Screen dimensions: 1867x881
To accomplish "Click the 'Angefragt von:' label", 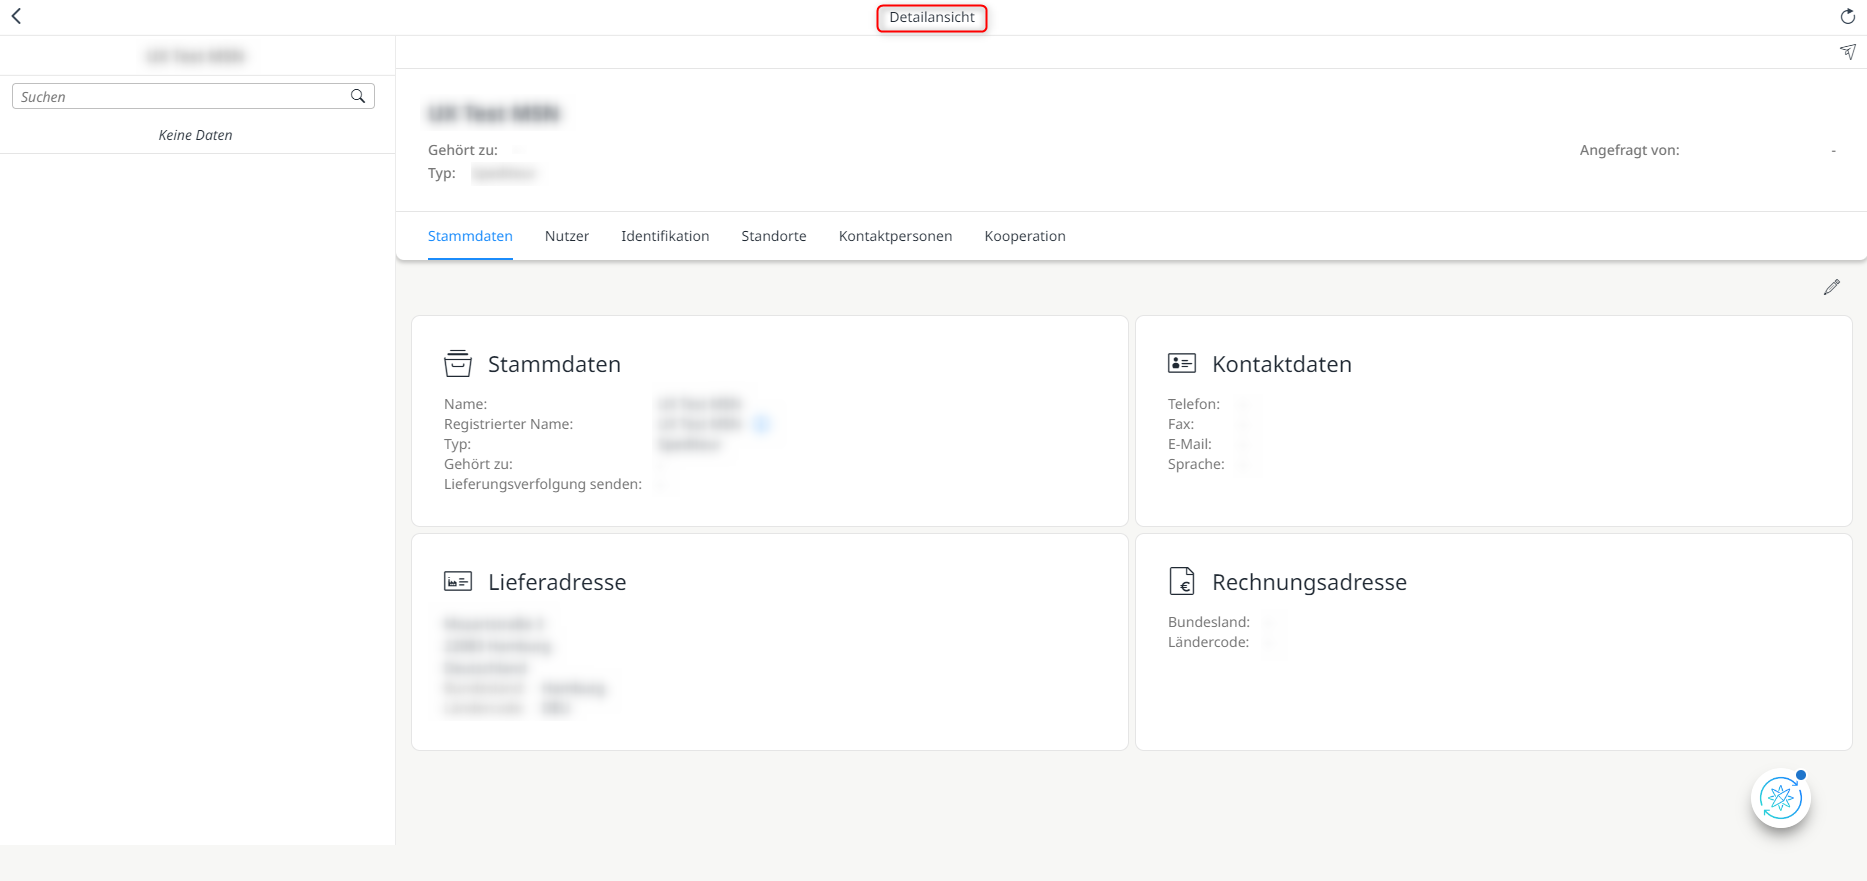I will 1629,150.
